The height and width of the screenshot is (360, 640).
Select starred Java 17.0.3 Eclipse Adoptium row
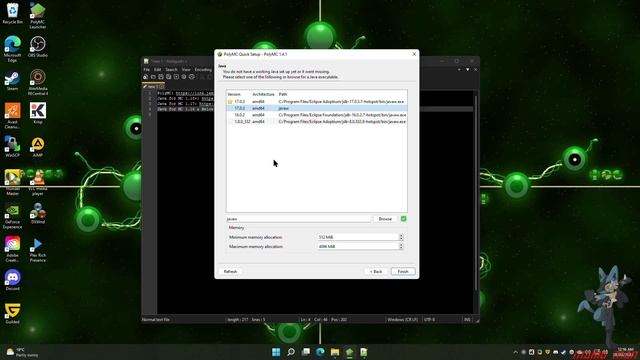[x=317, y=102]
